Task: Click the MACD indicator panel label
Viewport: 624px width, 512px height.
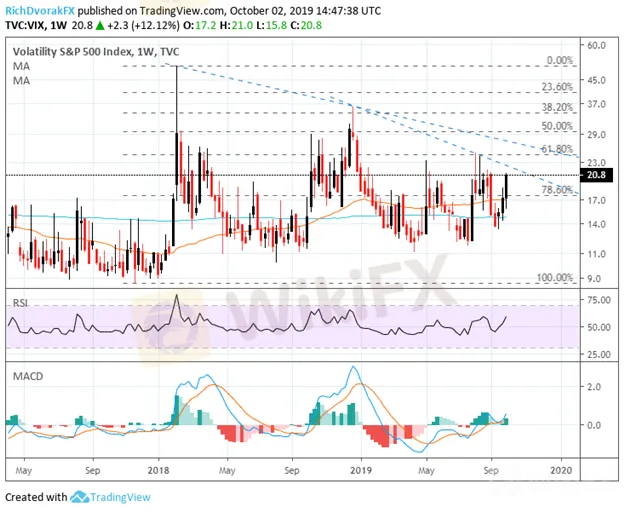Action: [x=26, y=376]
